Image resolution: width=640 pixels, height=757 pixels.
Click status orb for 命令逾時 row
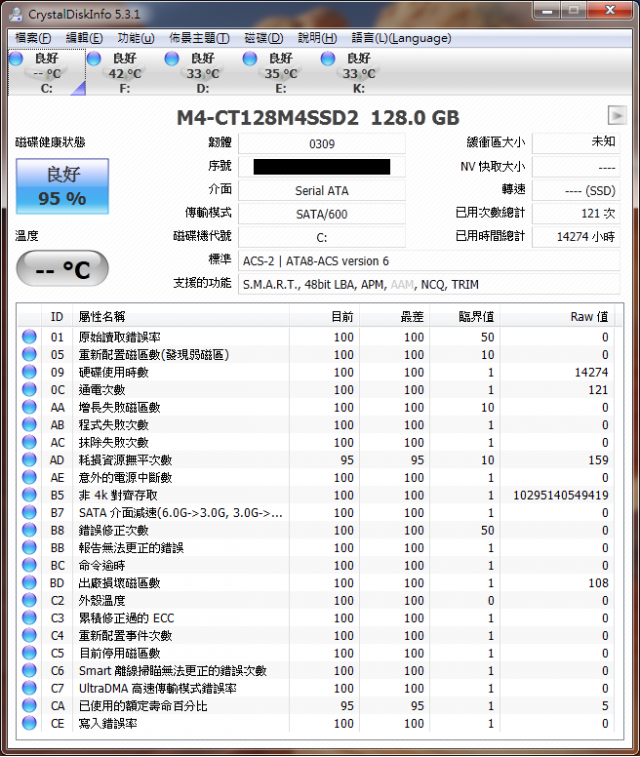point(29,565)
